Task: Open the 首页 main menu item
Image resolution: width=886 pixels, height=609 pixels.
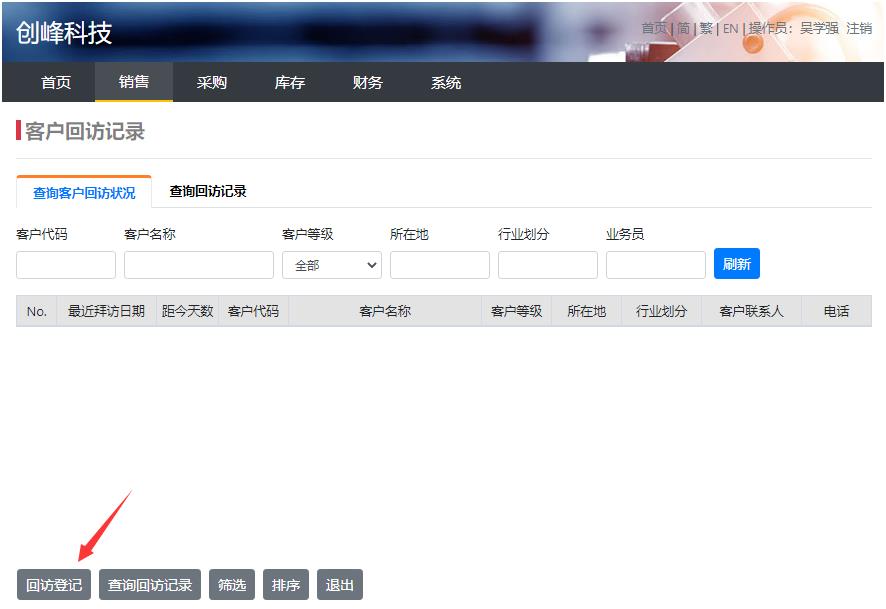Action: tap(56, 82)
